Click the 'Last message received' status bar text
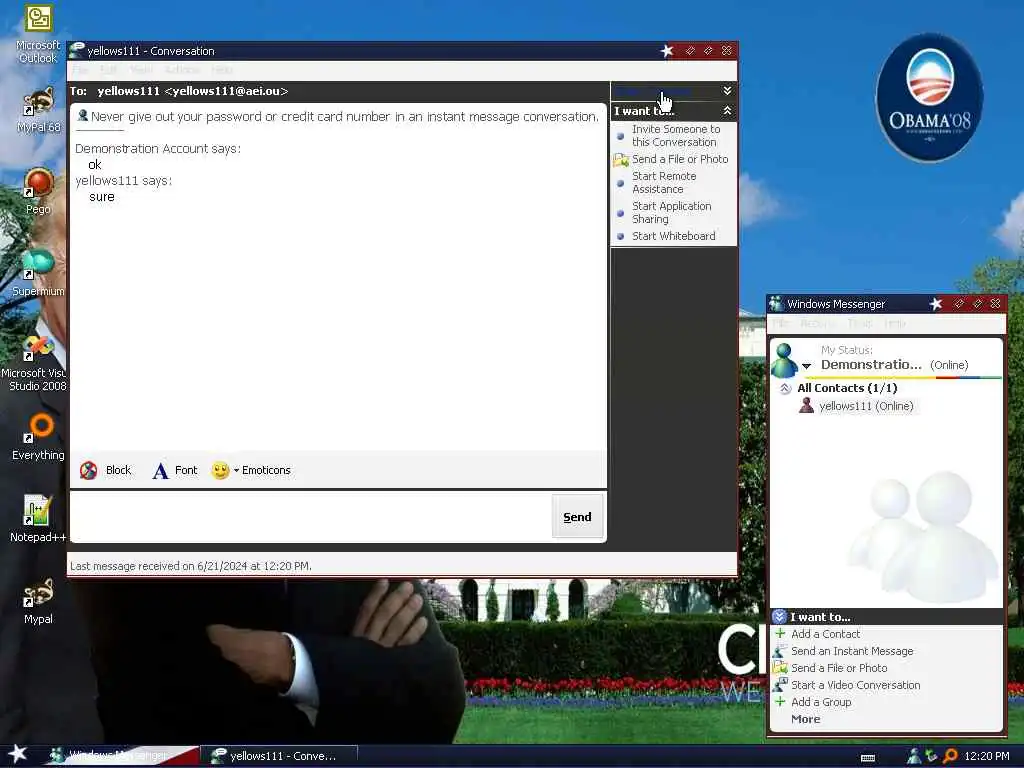This screenshot has width=1024, height=768. (191, 566)
